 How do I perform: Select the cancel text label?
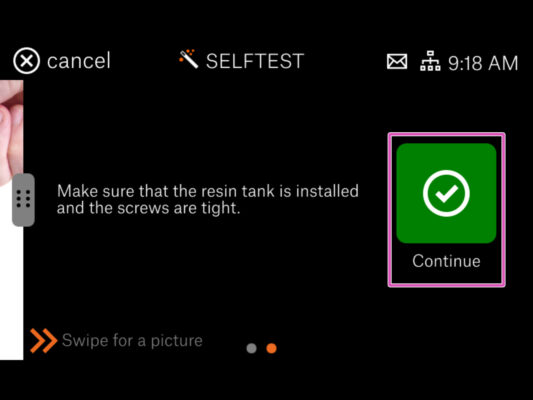(x=79, y=61)
